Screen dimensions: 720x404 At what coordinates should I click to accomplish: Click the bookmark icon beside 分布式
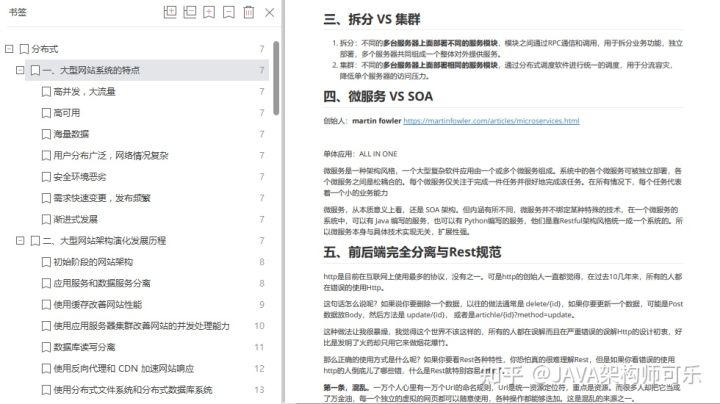(x=24, y=49)
